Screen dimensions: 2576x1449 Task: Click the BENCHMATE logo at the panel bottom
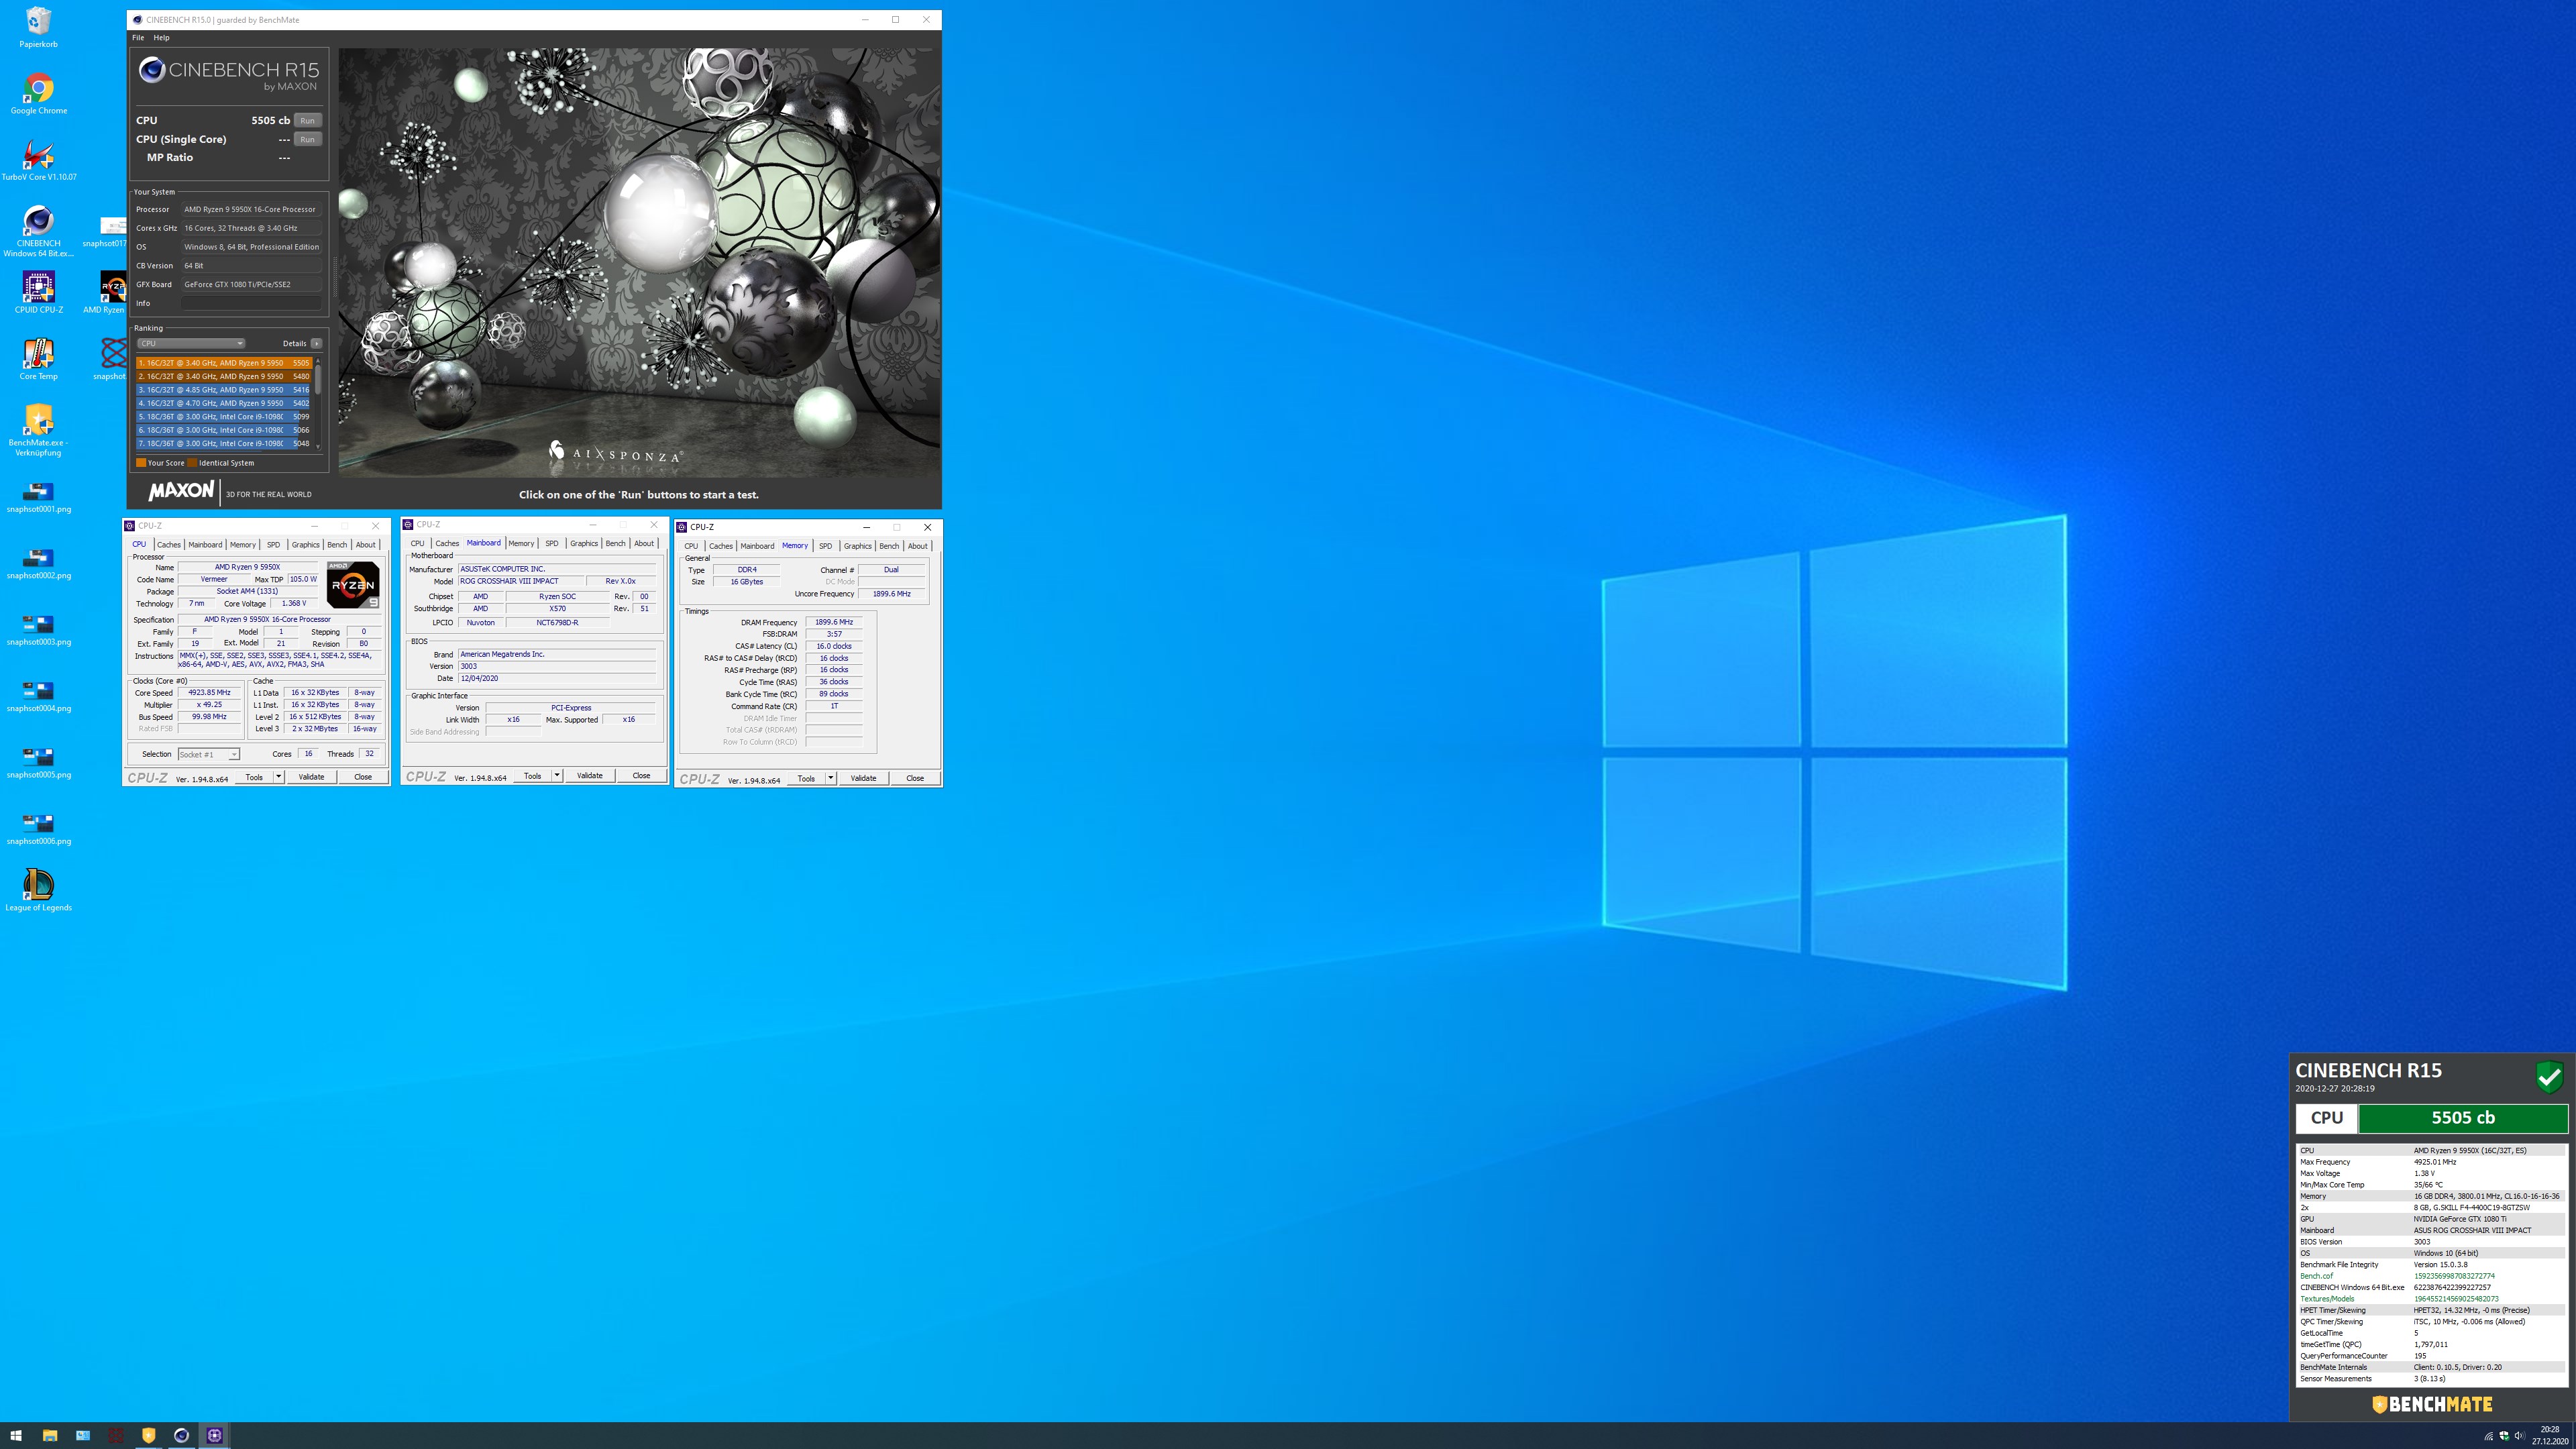pos(2432,1404)
